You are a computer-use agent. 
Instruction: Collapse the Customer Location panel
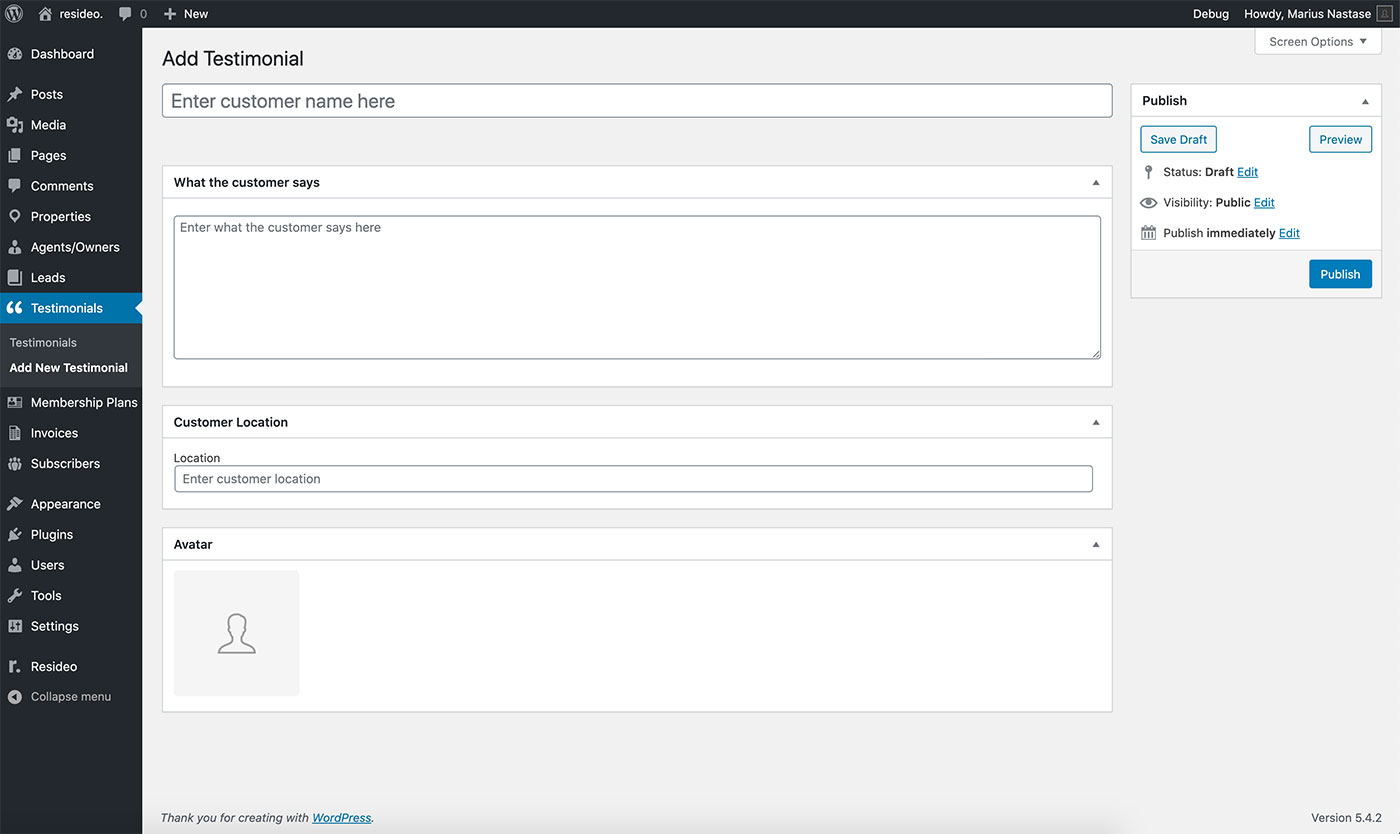coord(1095,423)
